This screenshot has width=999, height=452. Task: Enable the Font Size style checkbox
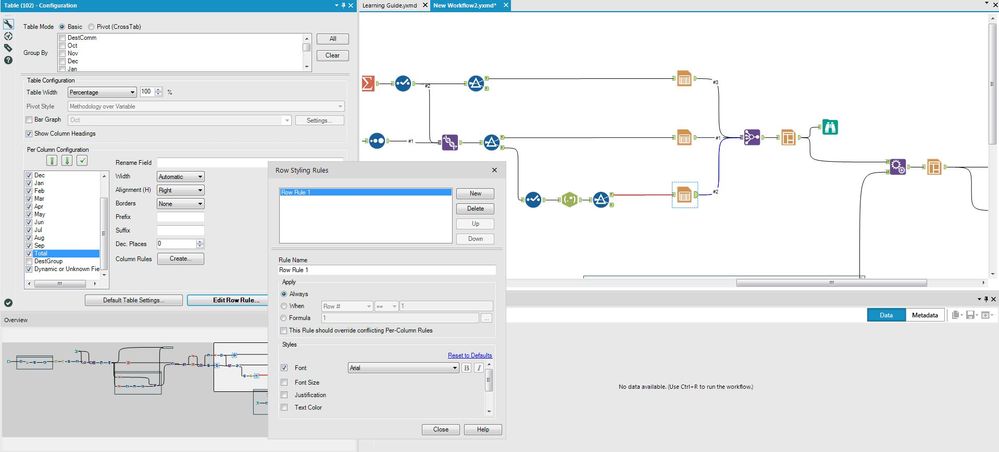[284, 383]
